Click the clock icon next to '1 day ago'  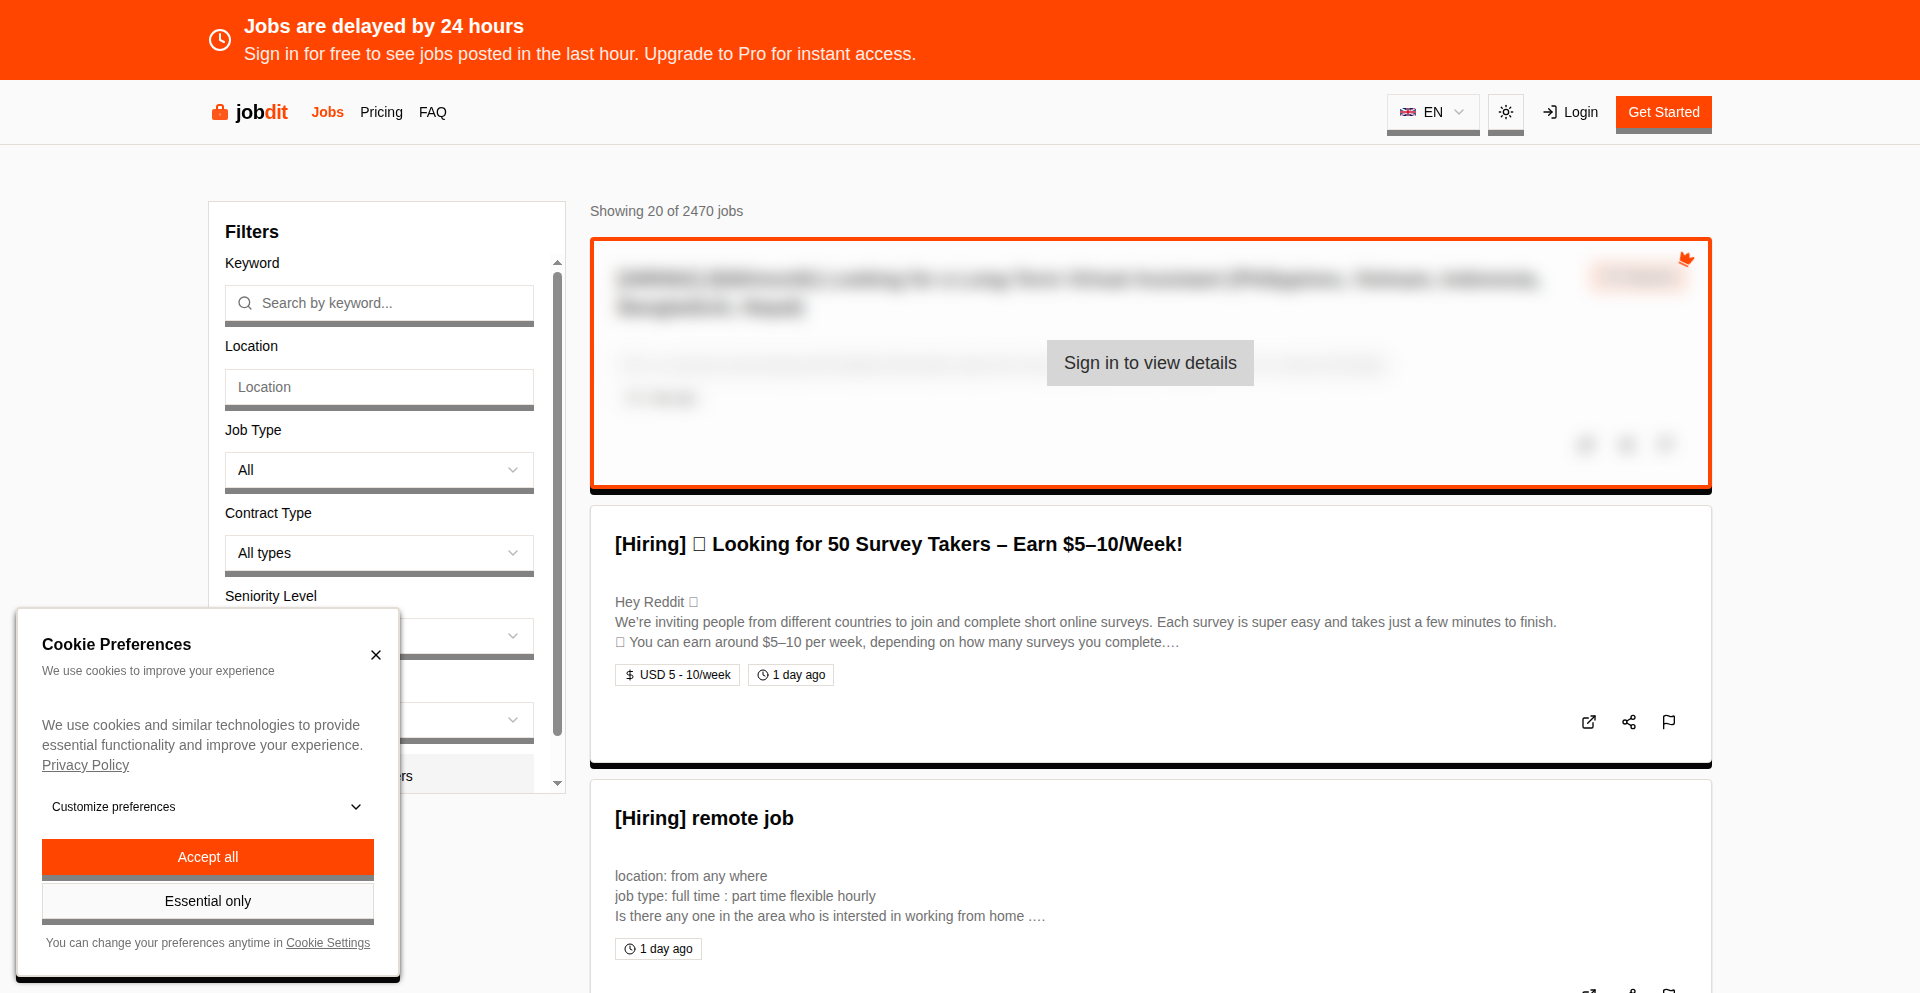pyautogui.click(x=761, y=675)
